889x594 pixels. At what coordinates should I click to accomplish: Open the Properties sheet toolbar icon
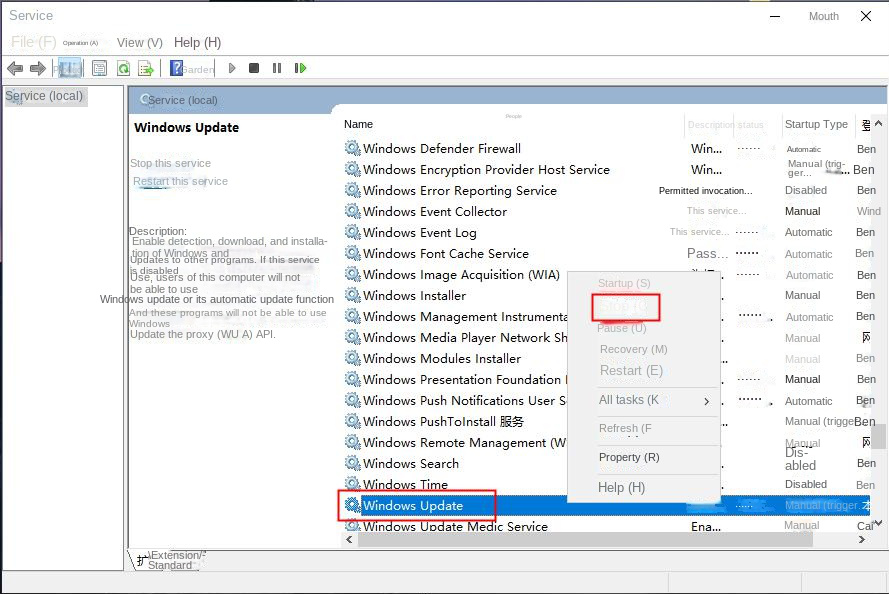click(x=99, y=68)
